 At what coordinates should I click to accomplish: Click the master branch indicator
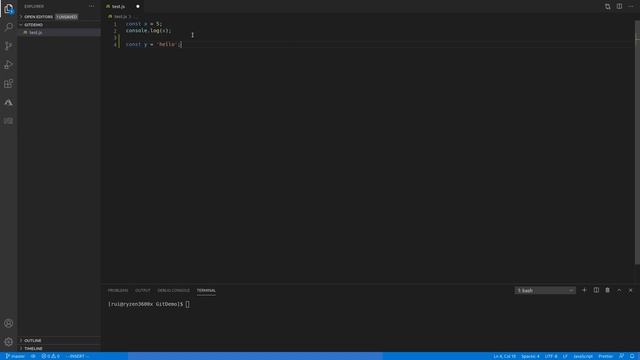click(15, 356)
